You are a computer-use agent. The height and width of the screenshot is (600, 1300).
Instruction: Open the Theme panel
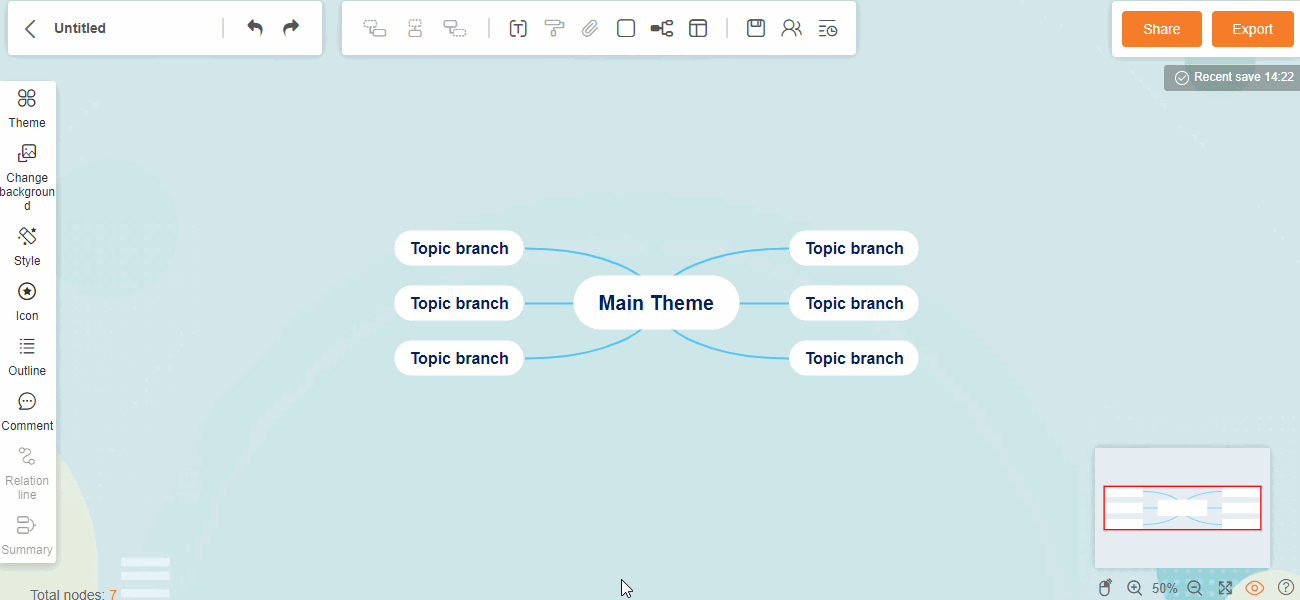27,108
